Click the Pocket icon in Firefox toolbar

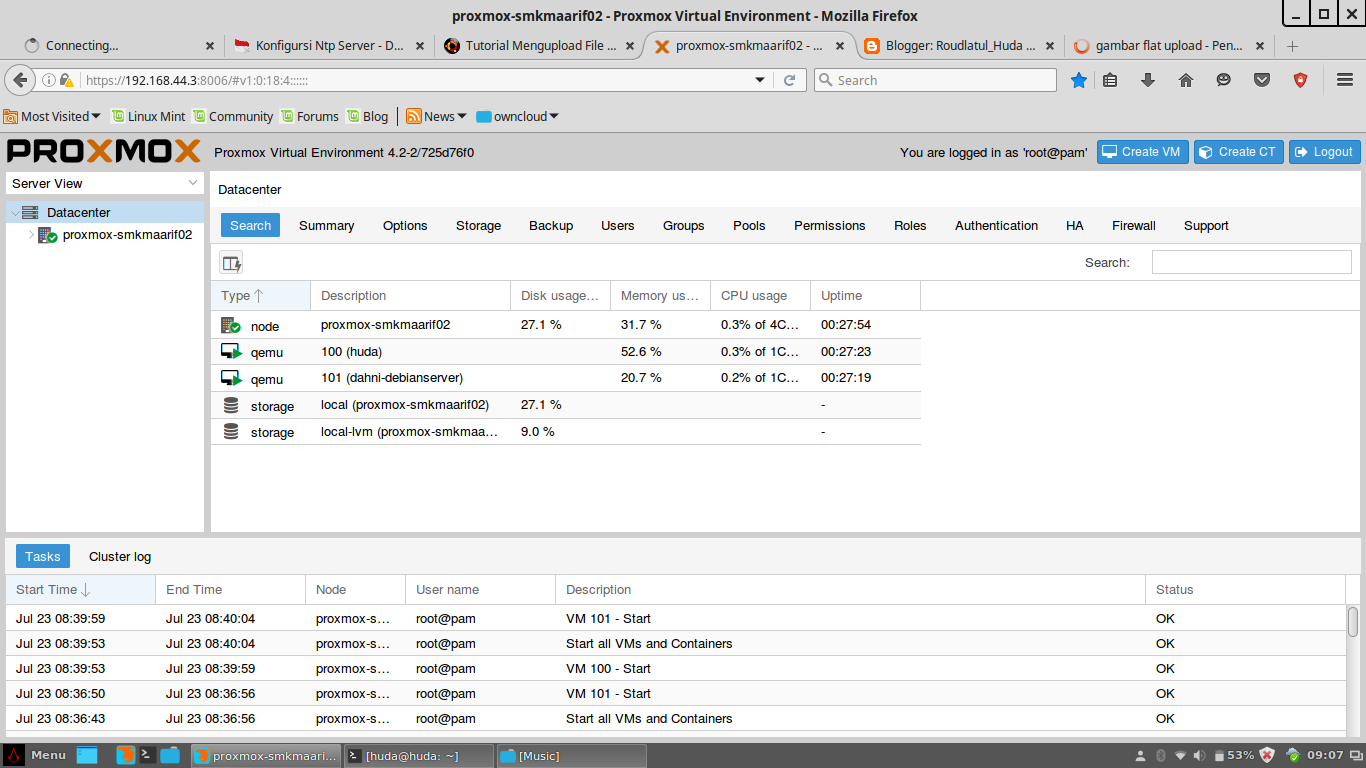click(1262, 80)
